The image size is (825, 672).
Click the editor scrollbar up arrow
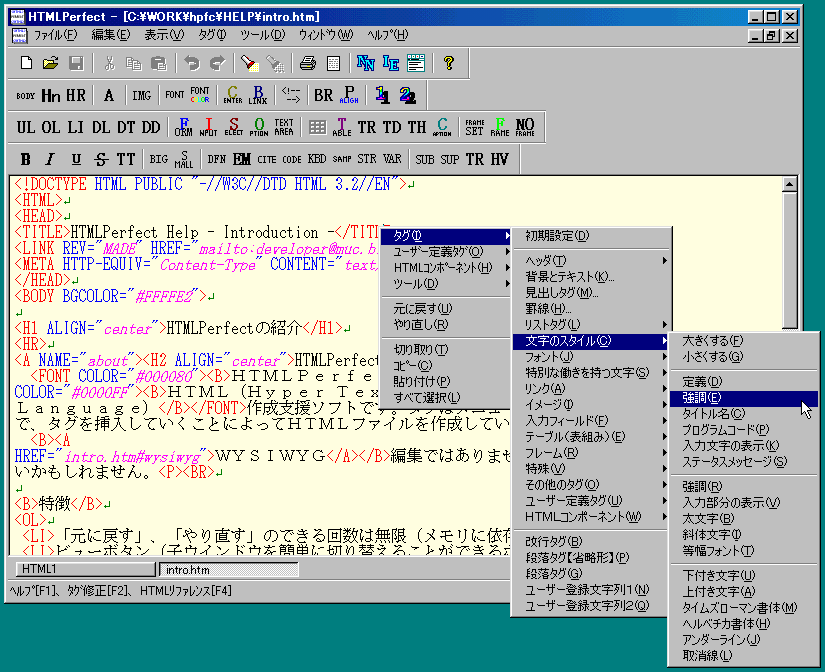point(789,185)
